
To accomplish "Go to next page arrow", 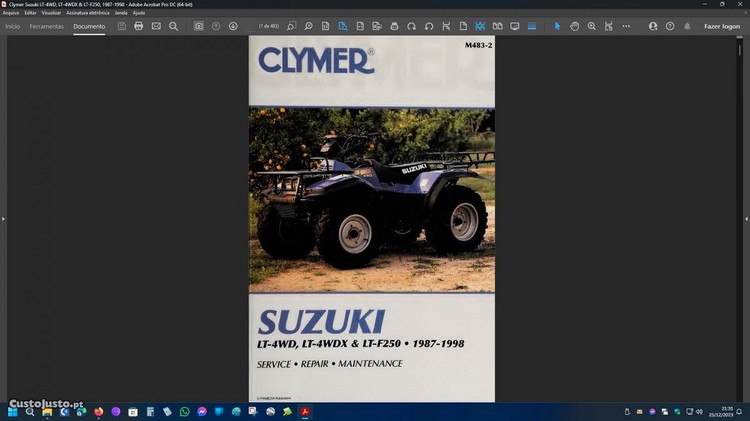I will tap(233, 26).
